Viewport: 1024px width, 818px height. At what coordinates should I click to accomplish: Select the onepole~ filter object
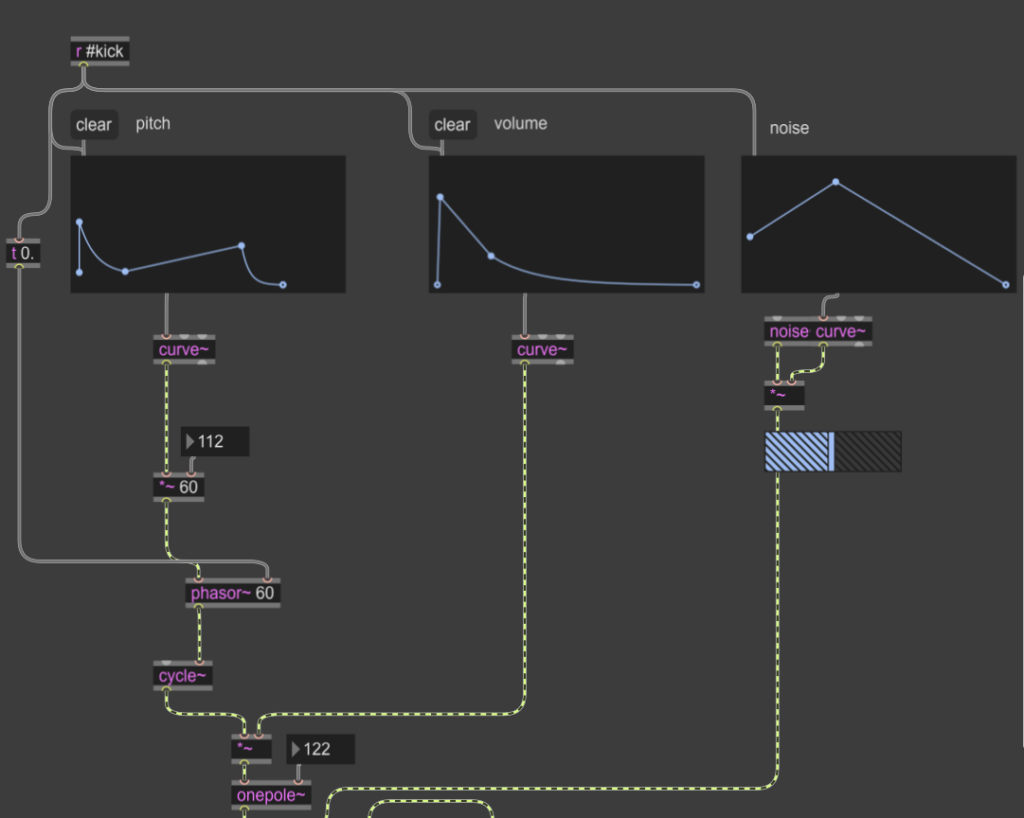[271, 796]
